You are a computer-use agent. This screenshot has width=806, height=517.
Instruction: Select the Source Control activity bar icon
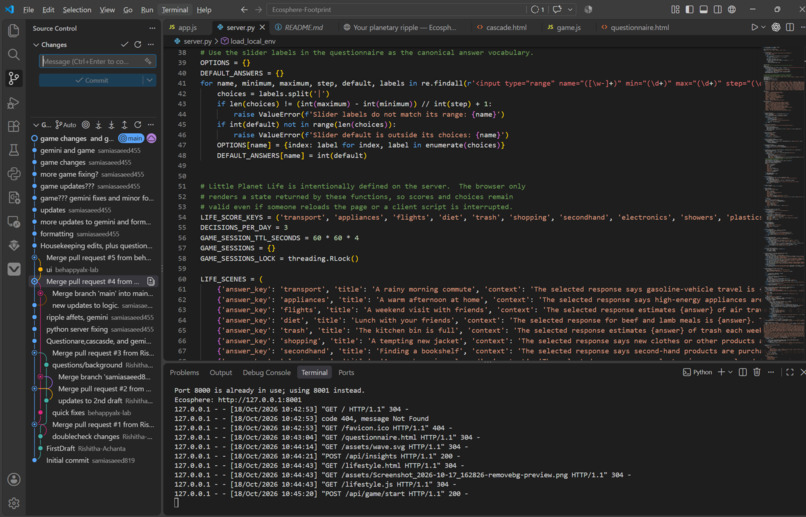click(x=14, y=78)
